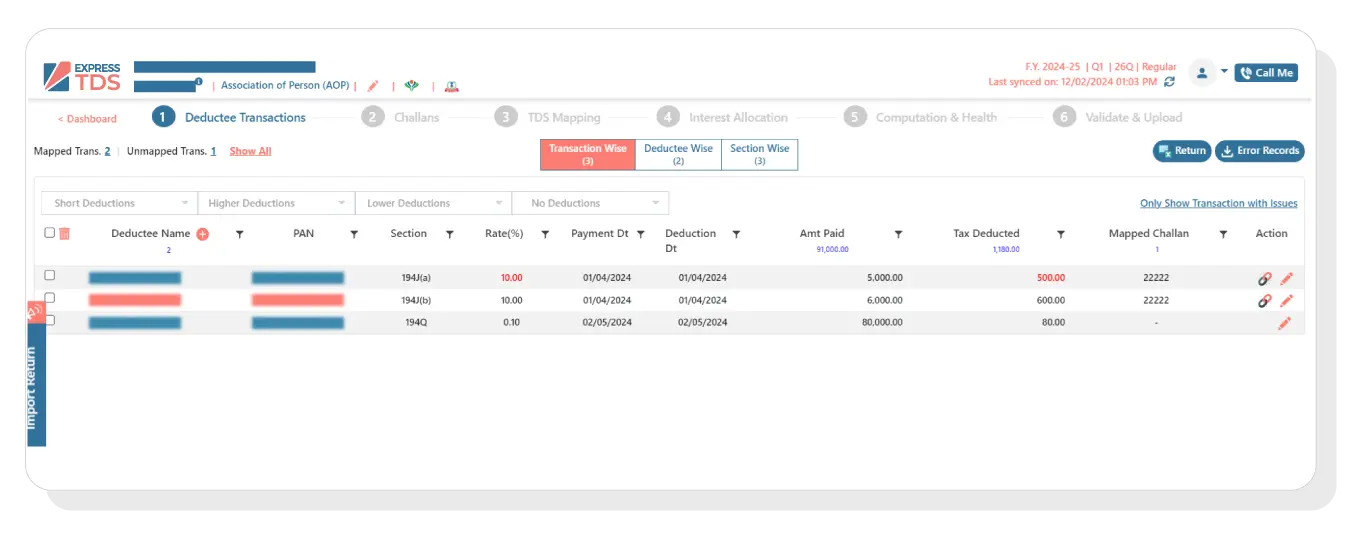
Task: Open filter icon next to Amt Paid column
Action: [898, 234]
